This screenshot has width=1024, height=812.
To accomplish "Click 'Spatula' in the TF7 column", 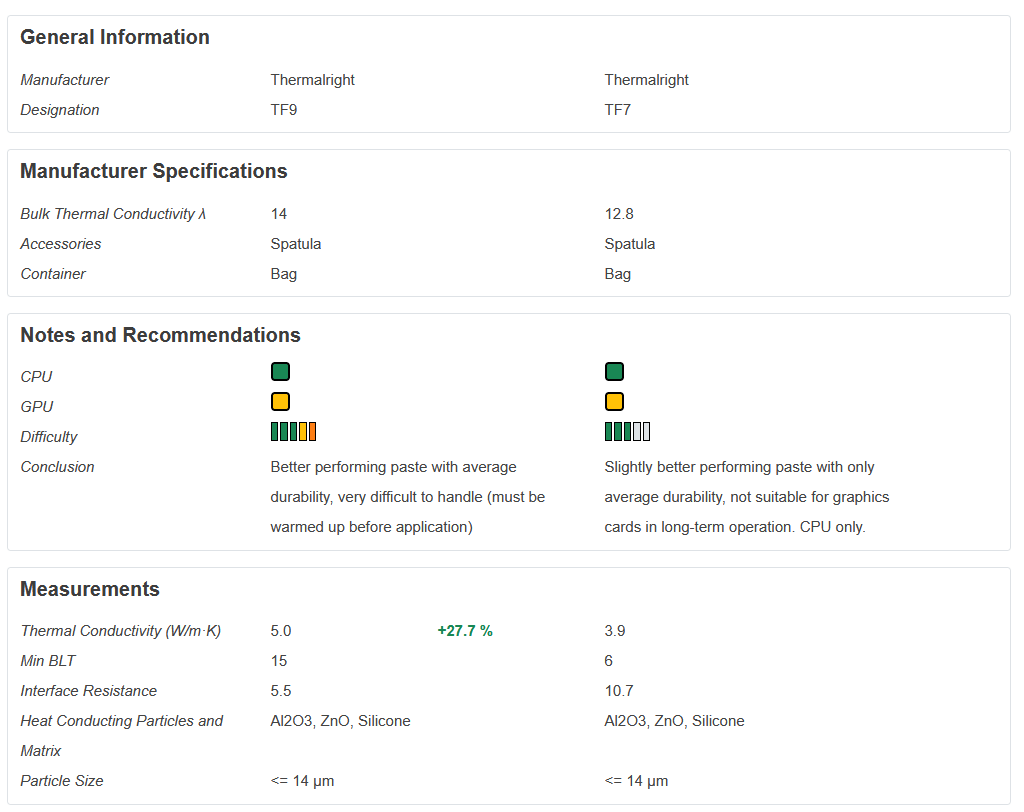I will (x=629, y=244).
